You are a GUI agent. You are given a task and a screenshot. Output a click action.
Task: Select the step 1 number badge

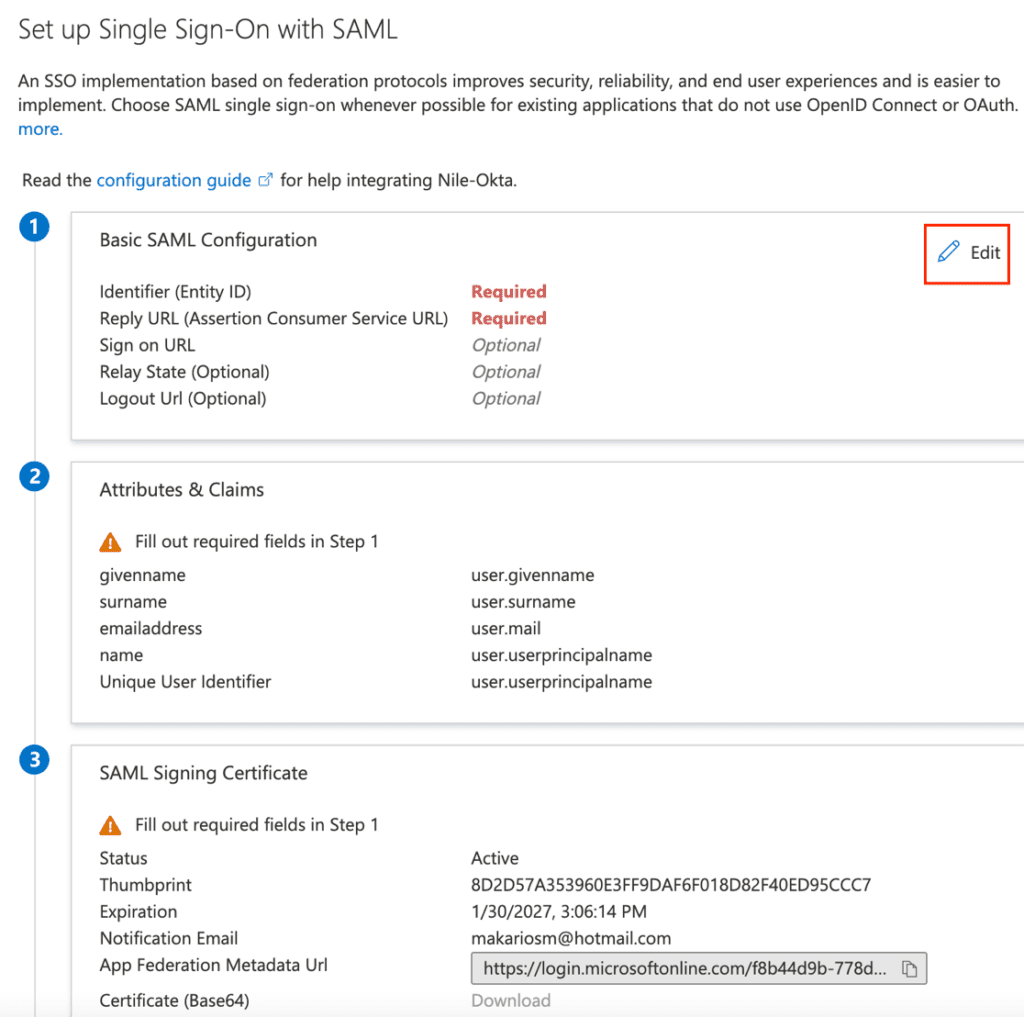coord(34,227)
